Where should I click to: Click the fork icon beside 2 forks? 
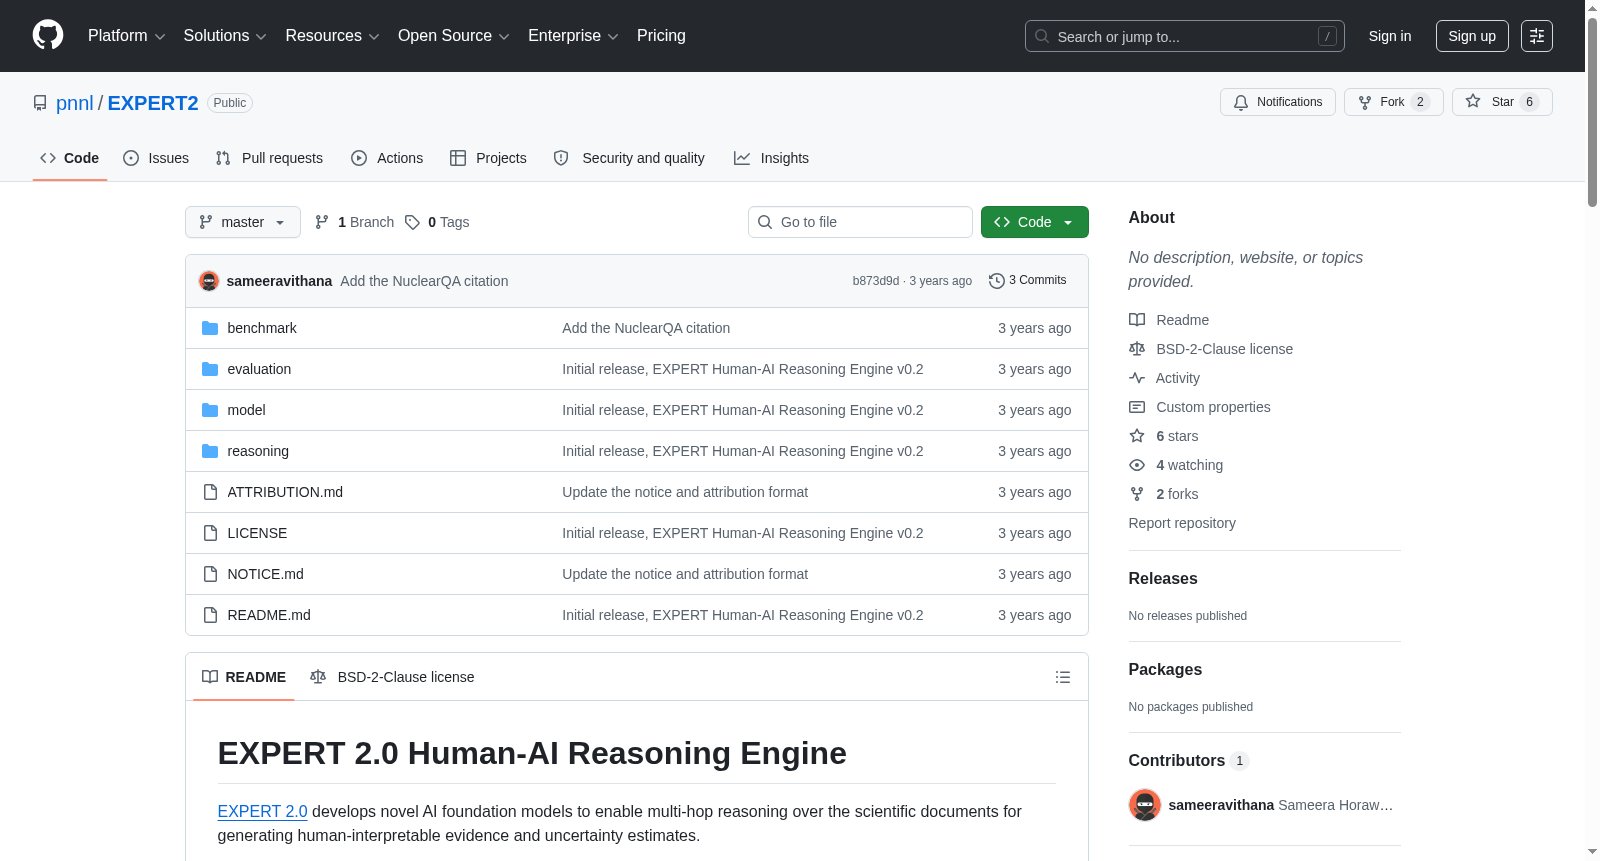(x=1137, y=494)
